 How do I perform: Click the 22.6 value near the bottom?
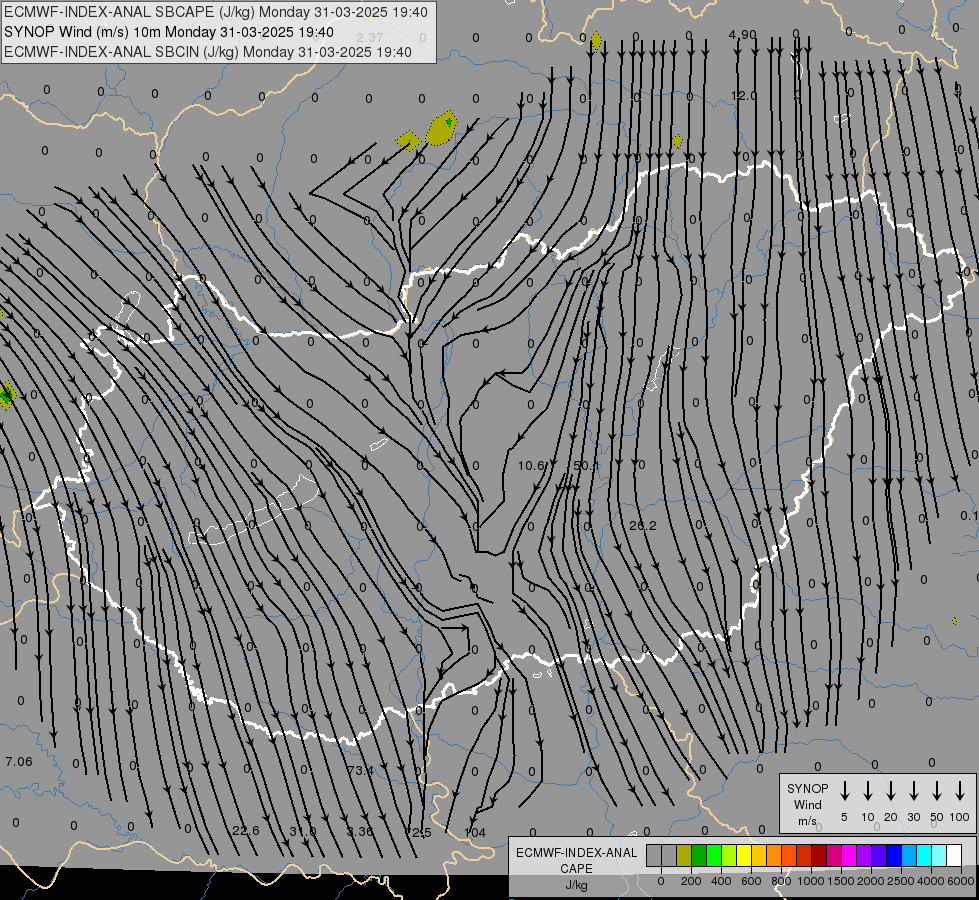coord(245,831)
